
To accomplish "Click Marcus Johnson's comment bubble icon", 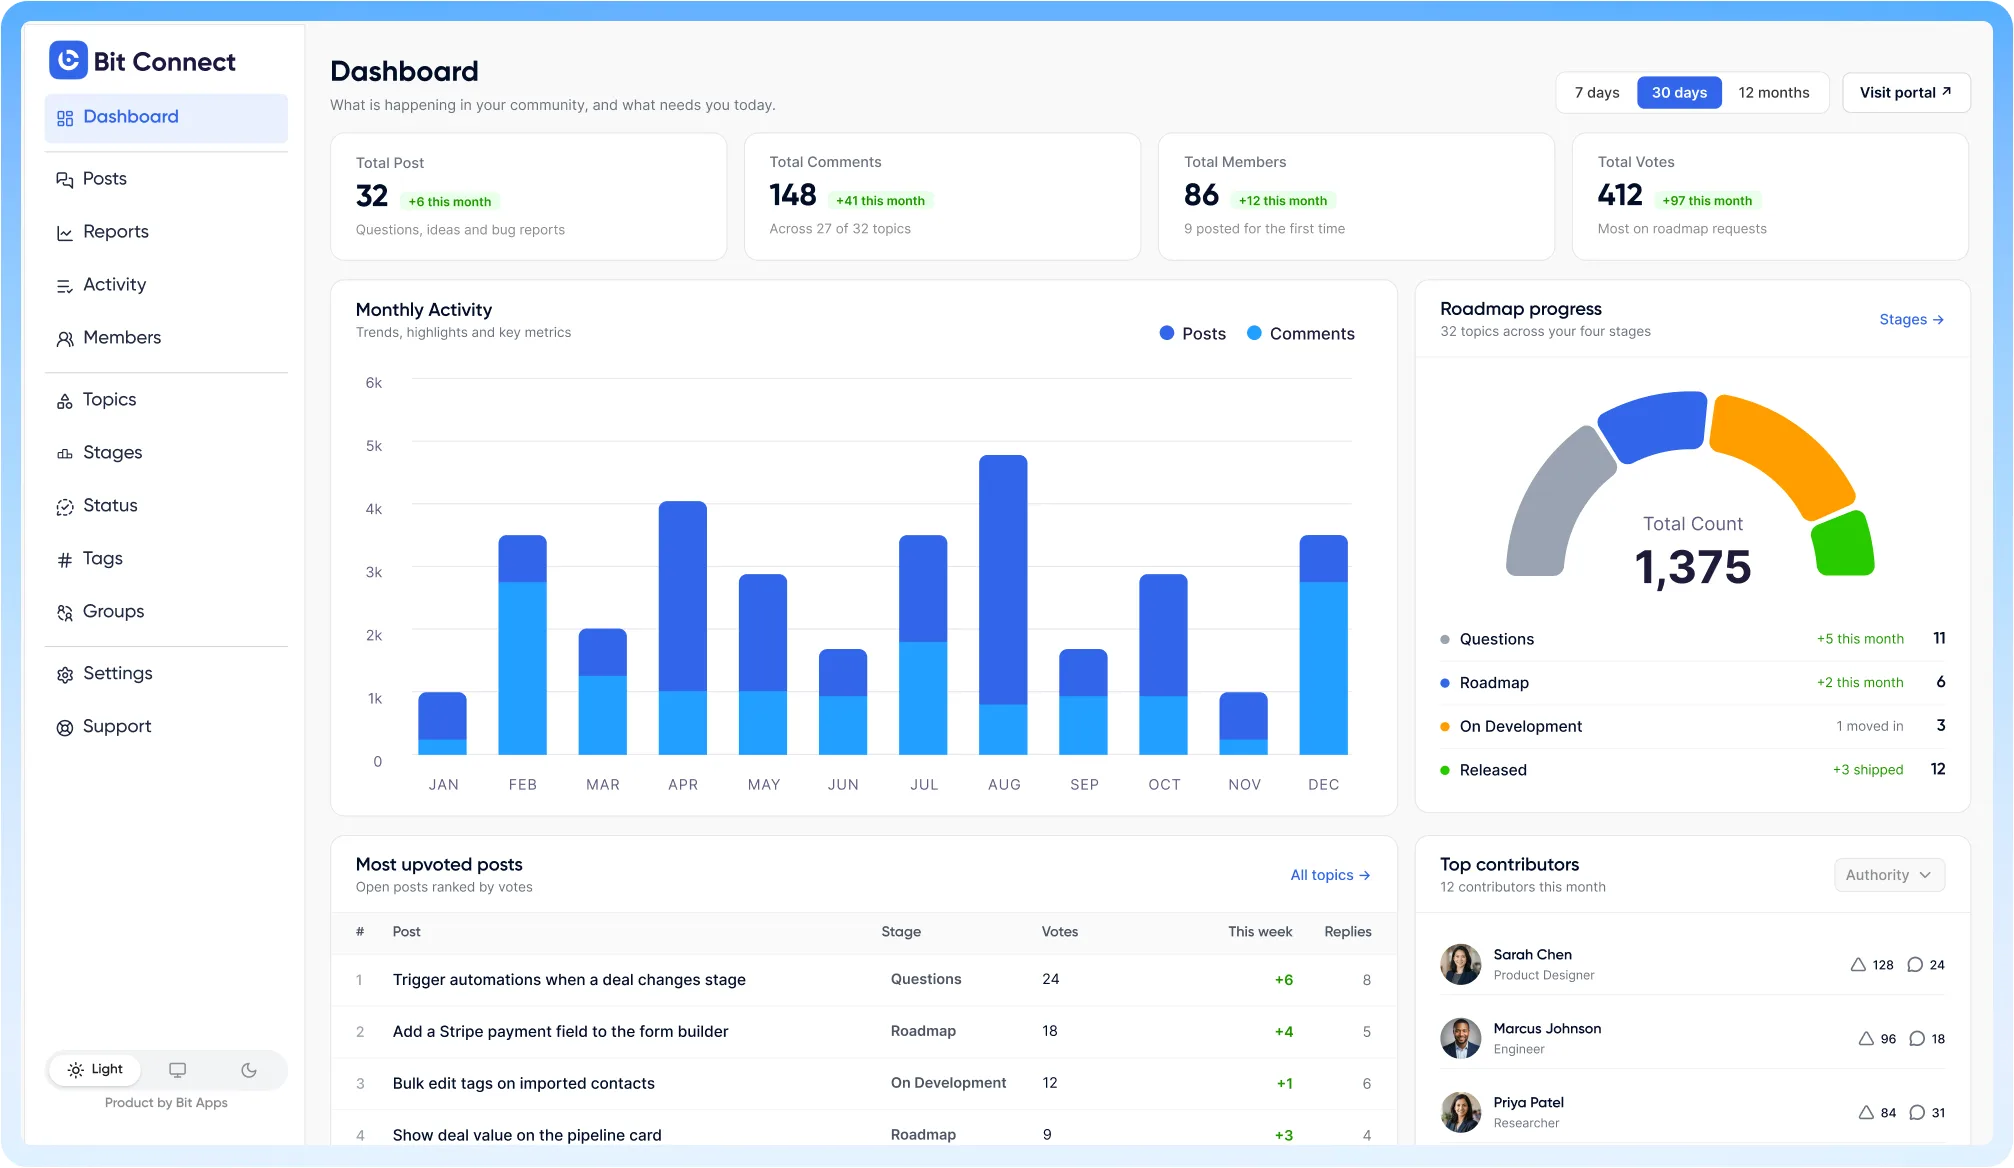I will point(1917,1039).
